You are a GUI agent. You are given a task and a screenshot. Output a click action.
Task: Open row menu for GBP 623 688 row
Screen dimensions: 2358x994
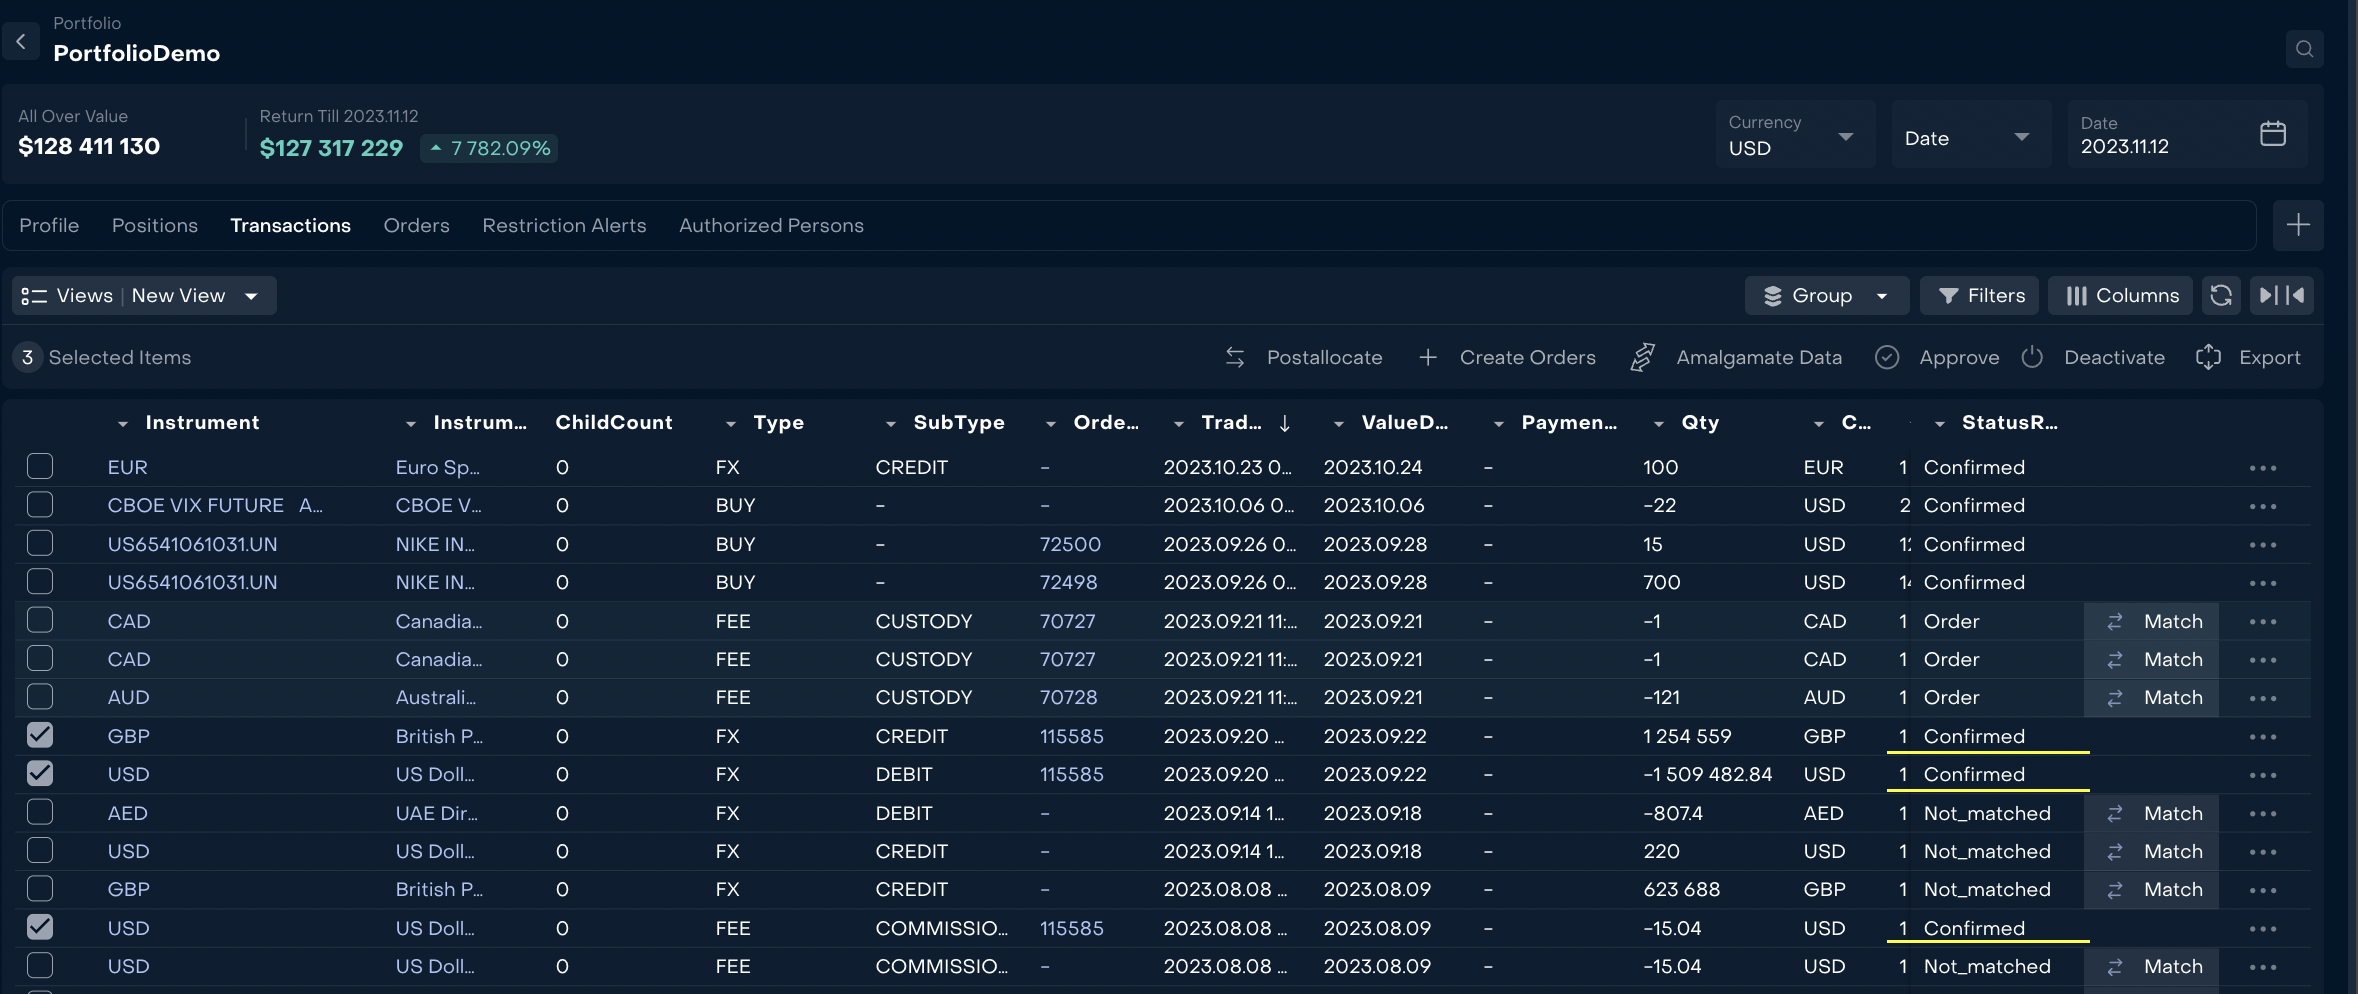click(x=2262, y=890)
